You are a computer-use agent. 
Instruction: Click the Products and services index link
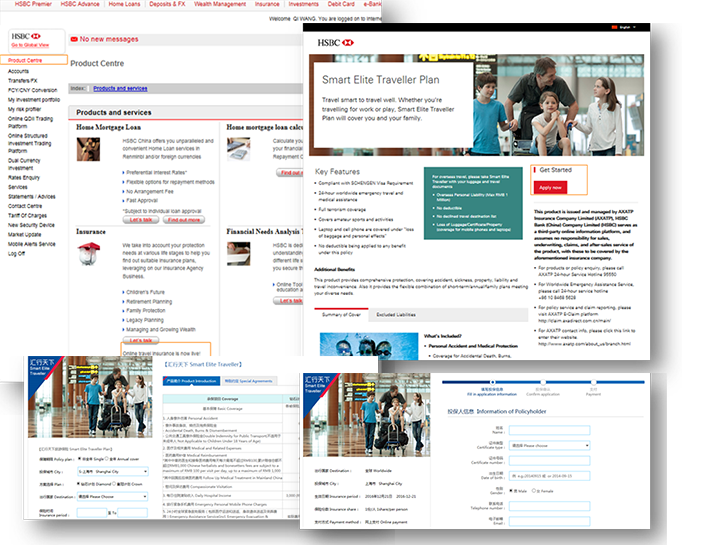pos(120,88)
